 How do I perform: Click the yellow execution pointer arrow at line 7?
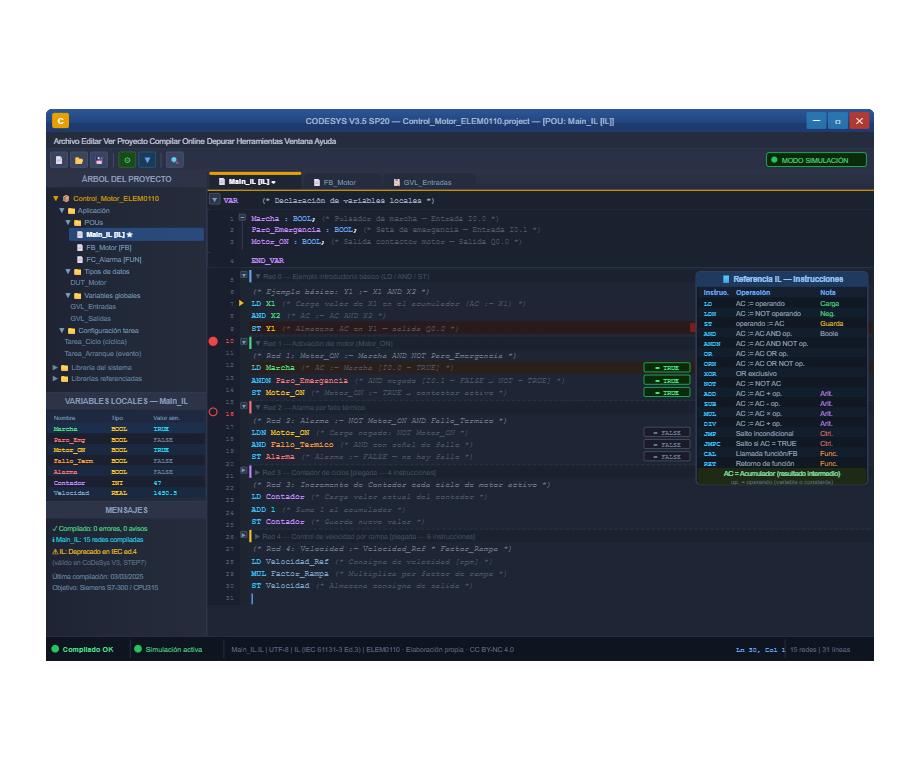coord(241,303)
